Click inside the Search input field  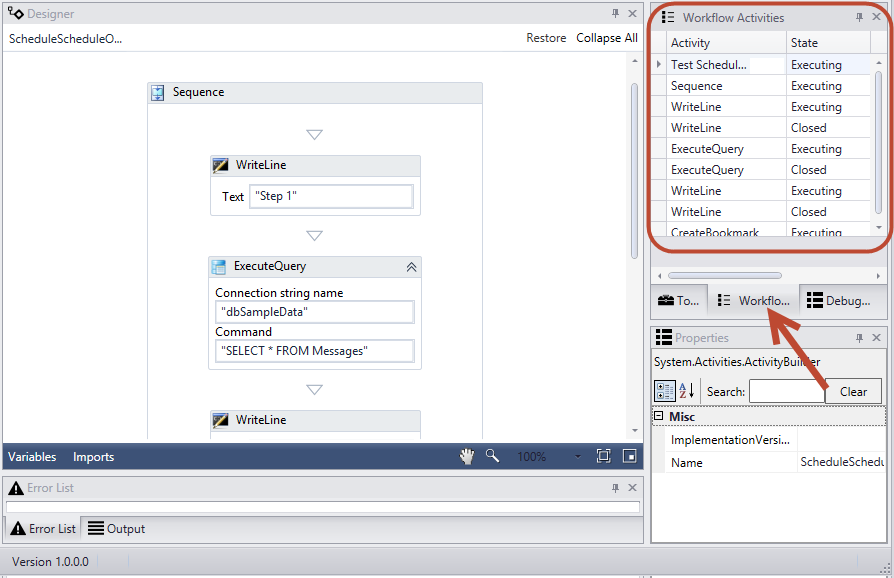(x=787, y=391)
